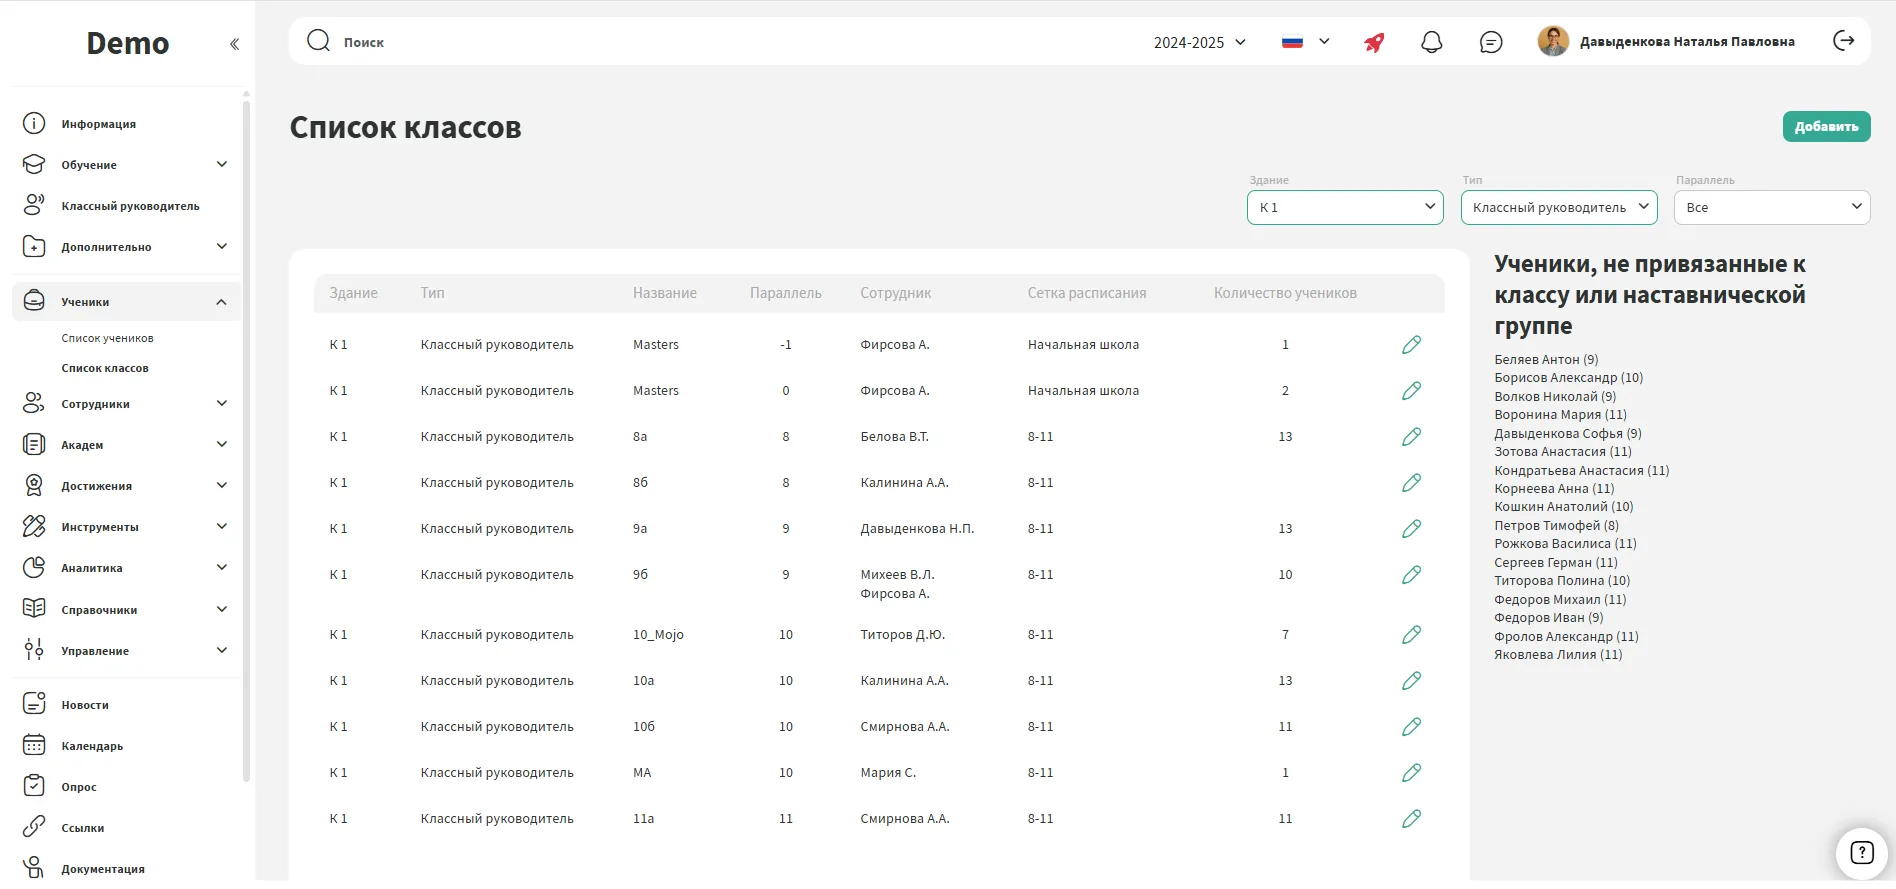
Task: Open the Параллель dropdown showing Все
Action: coord(1771,207)
